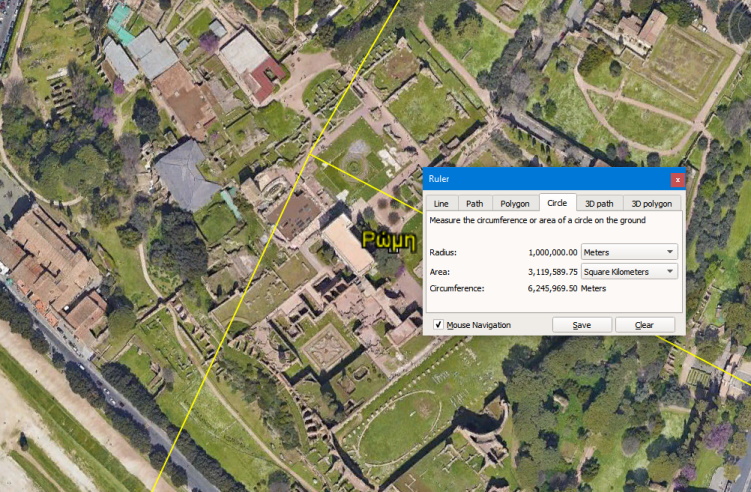
Task: Click the circumference value 6,245,969.50
Action: point(553,288)
